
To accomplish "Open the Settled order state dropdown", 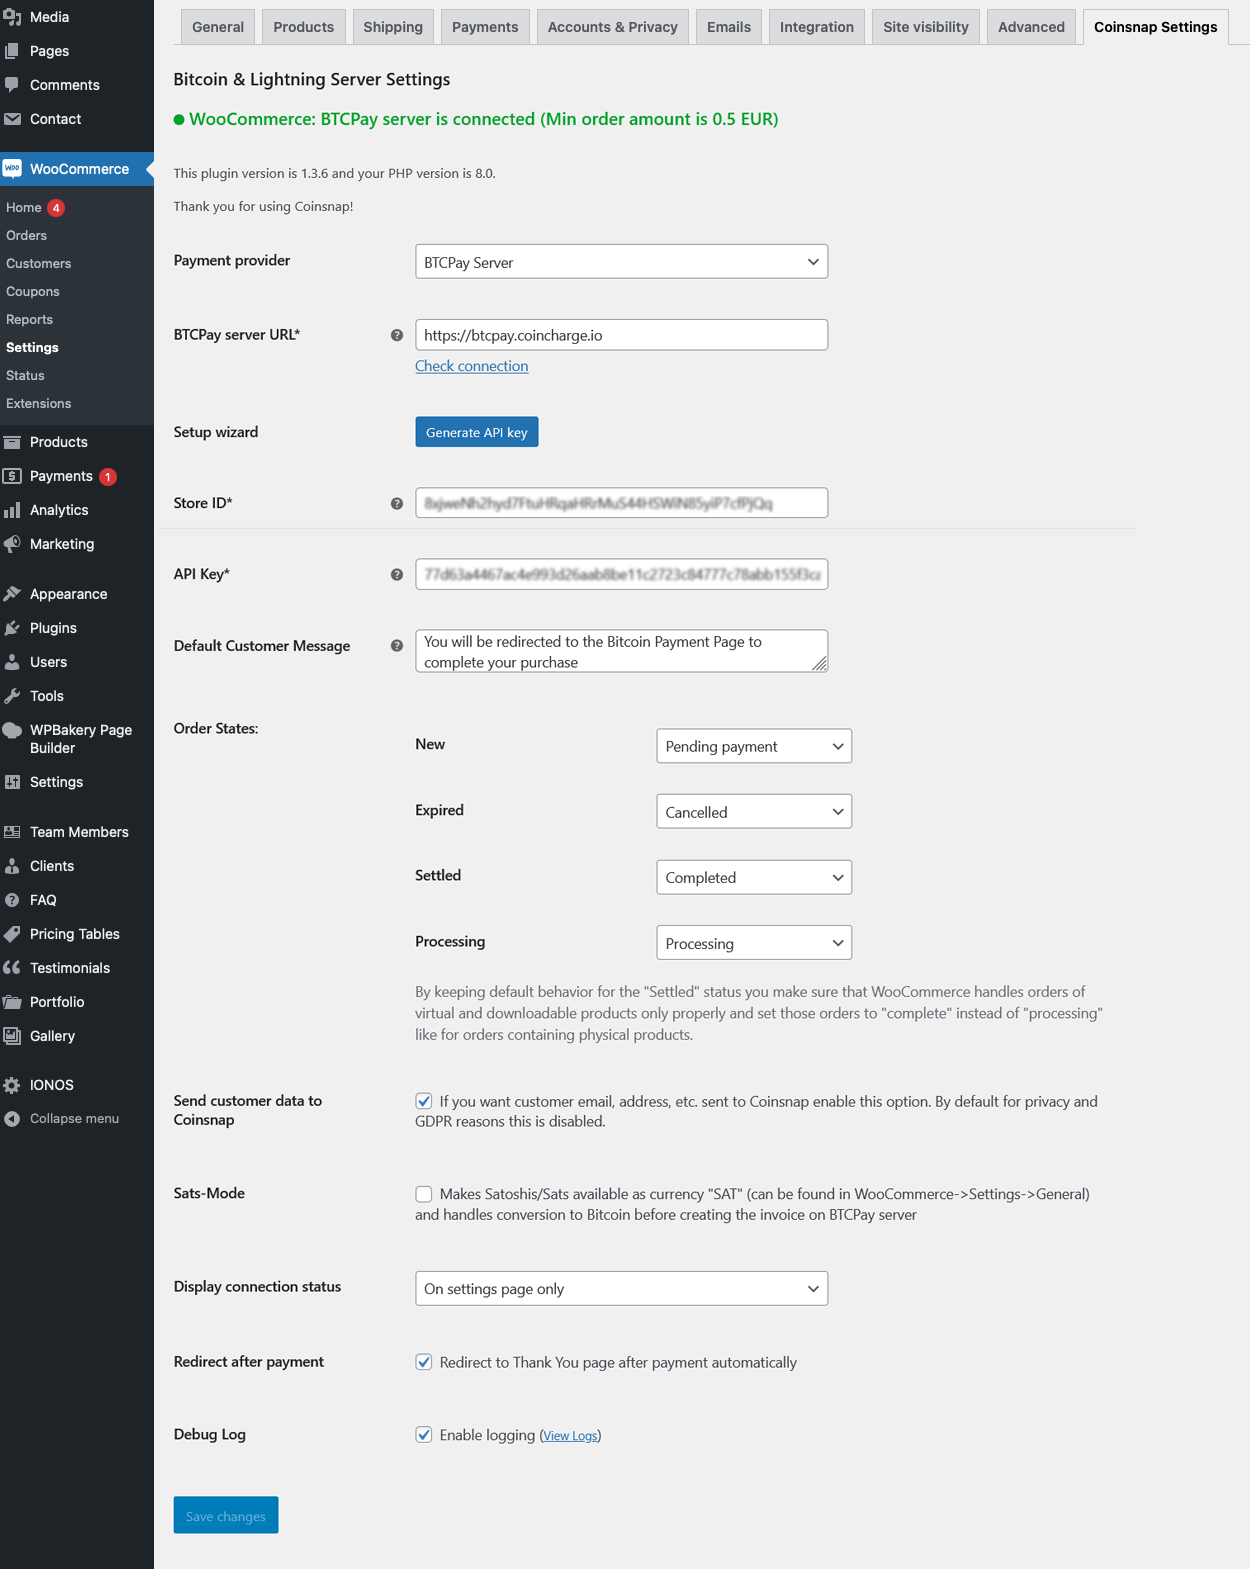I will coord(754,877).
